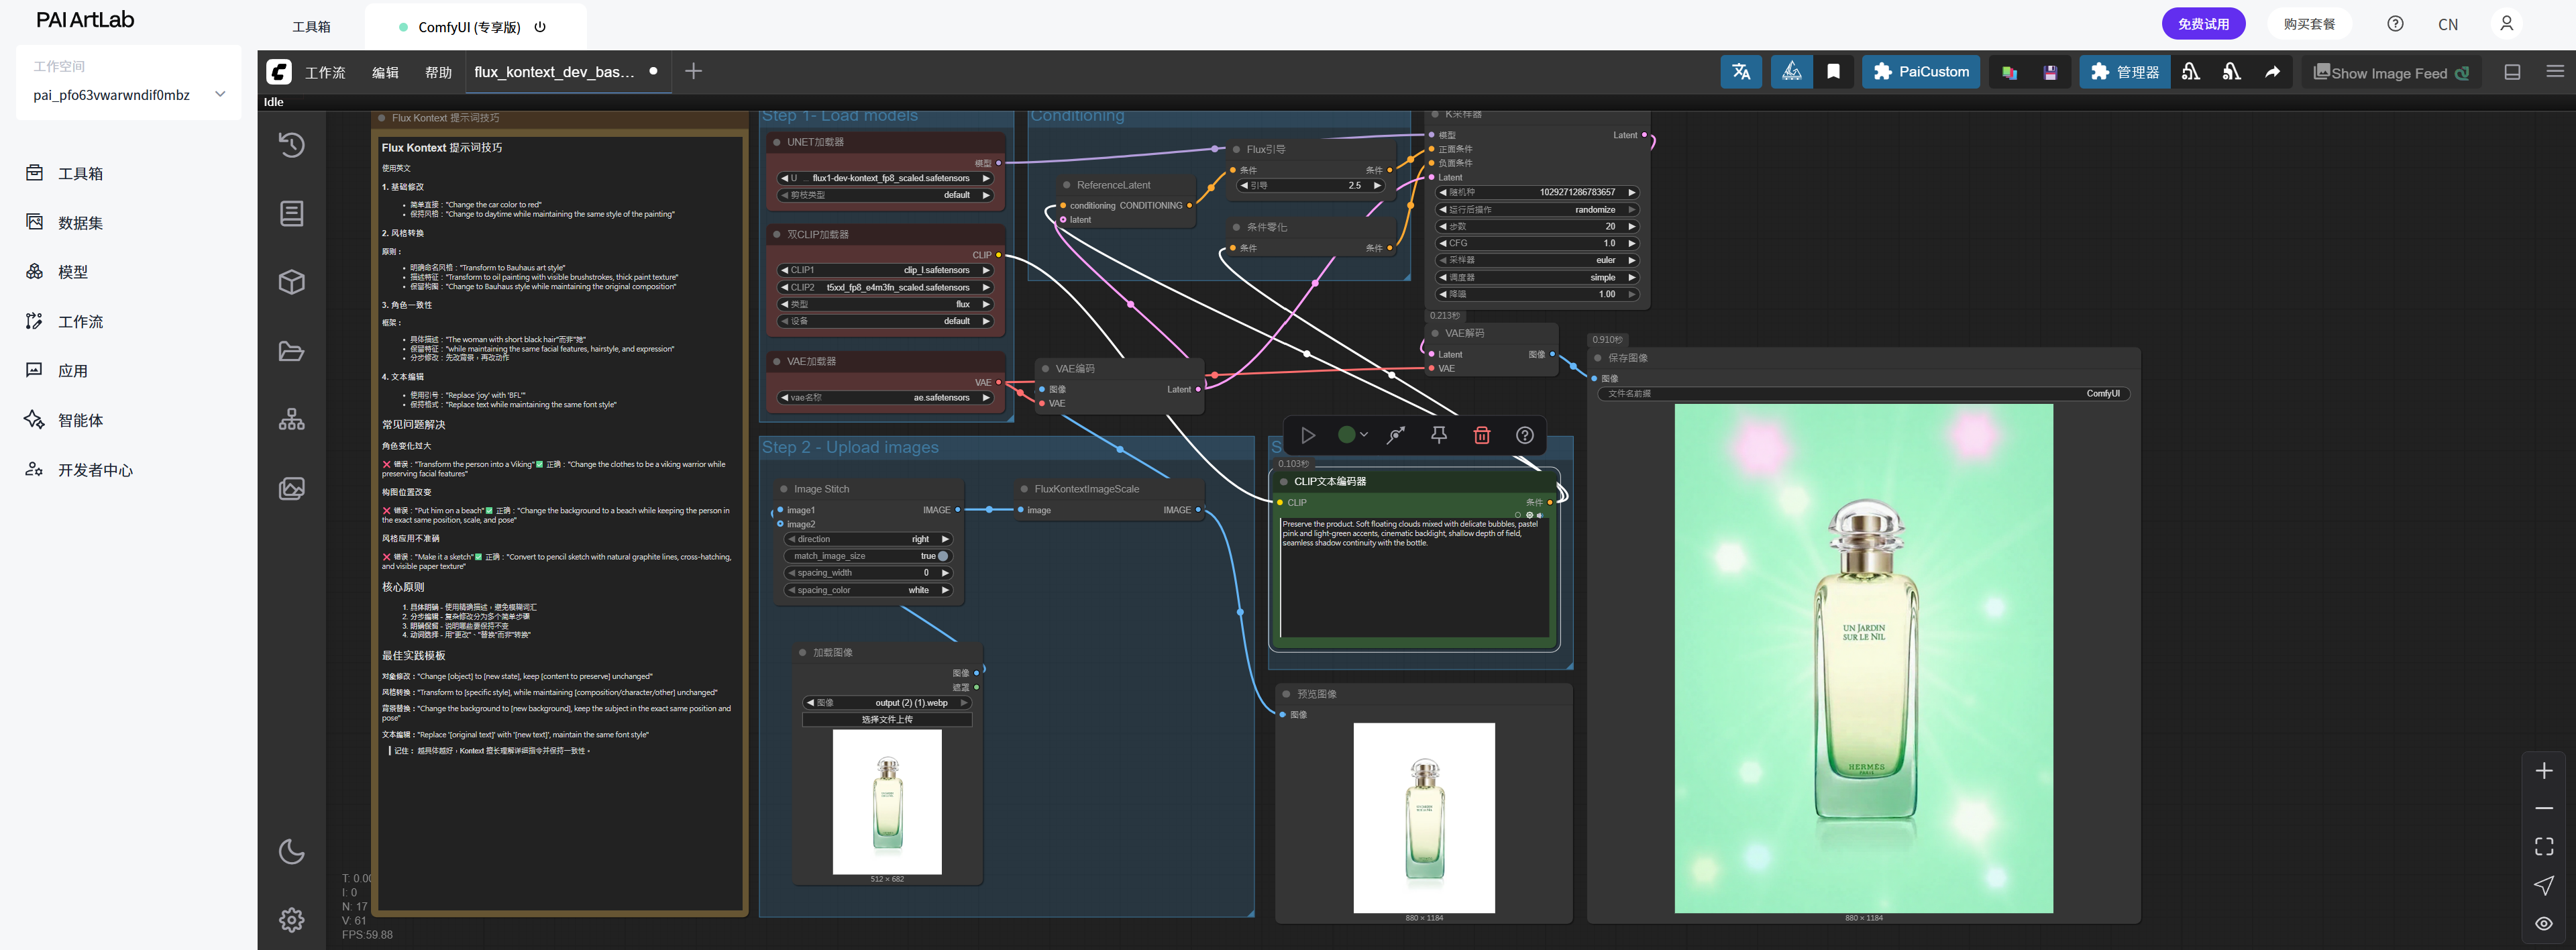Image resolution: width=2576 pixels, height=950 pixels.
Task: Toggle the bottom panel icon
Action: [2512, 72]
